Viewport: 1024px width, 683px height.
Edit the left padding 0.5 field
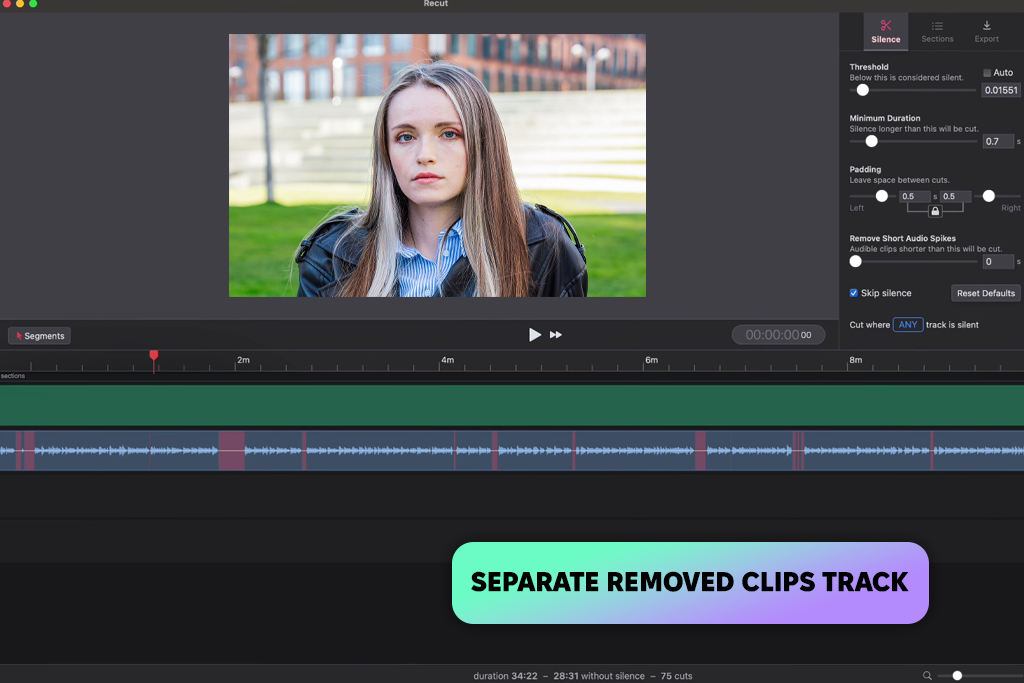[x=914, y=196]
